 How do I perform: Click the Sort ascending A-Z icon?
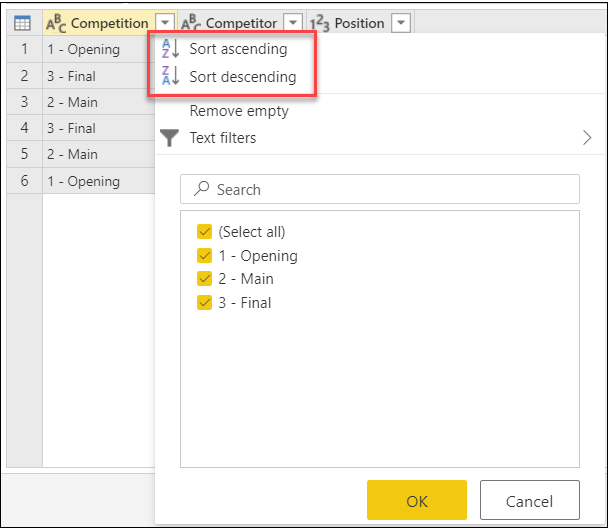pos(172,49)
